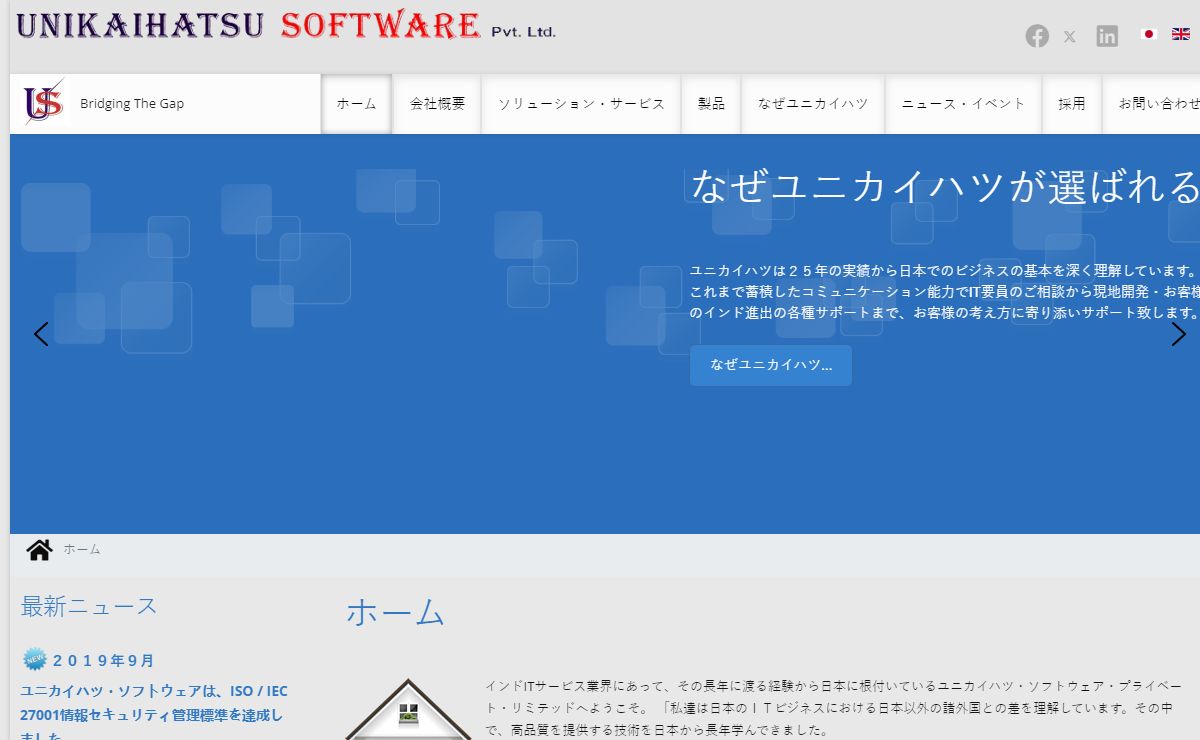Click the なぜユニカイハツが選ばれる slide title
Viewport: 1200px width, 740px height.
coord(945,187)
